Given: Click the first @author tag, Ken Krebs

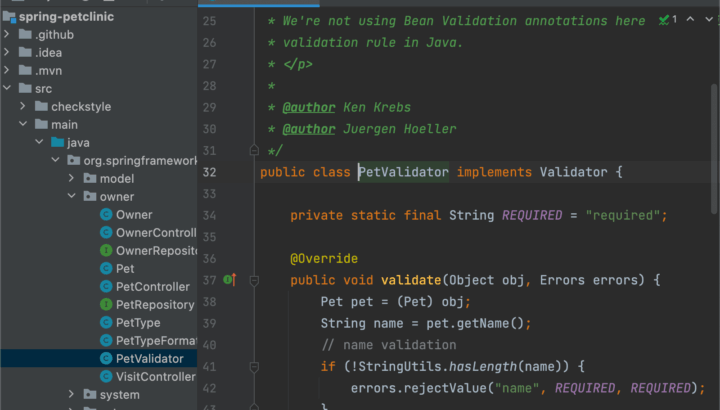Looking at the screenshot, I should [309, 107].
